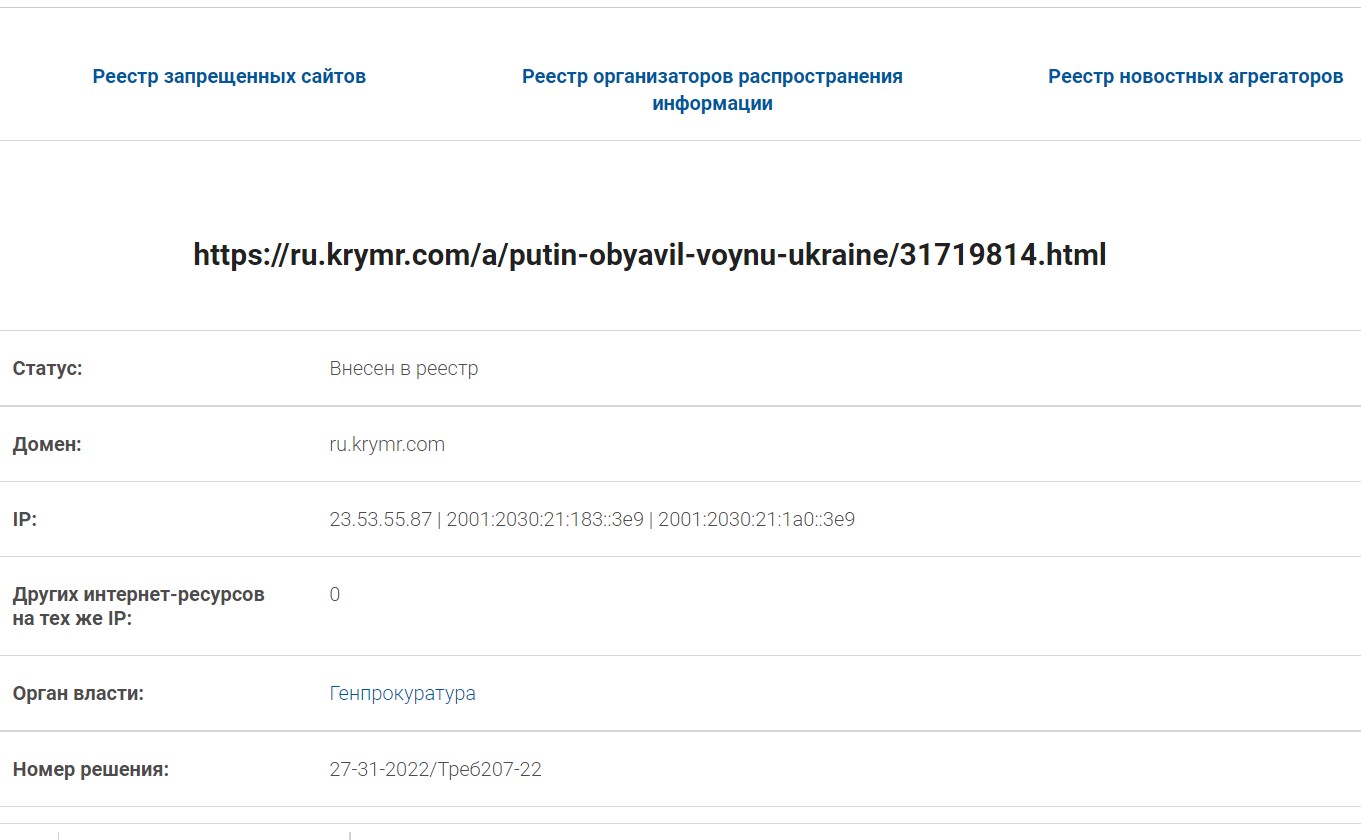Click the '0' other resources count
Image resolution: width=1361 pixels, height=840 pixels.
click(x=335, y=595)
